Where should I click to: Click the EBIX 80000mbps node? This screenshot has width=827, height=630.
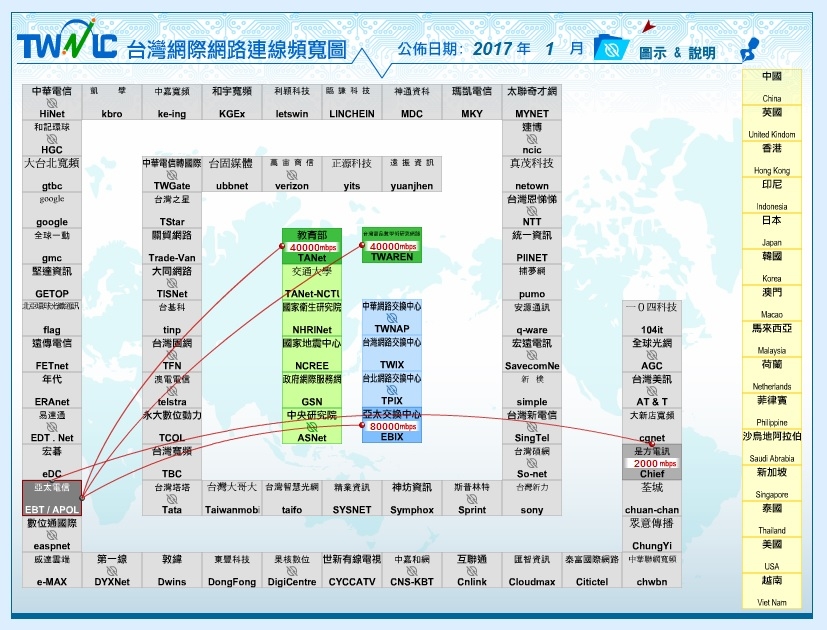coord(392,425)
